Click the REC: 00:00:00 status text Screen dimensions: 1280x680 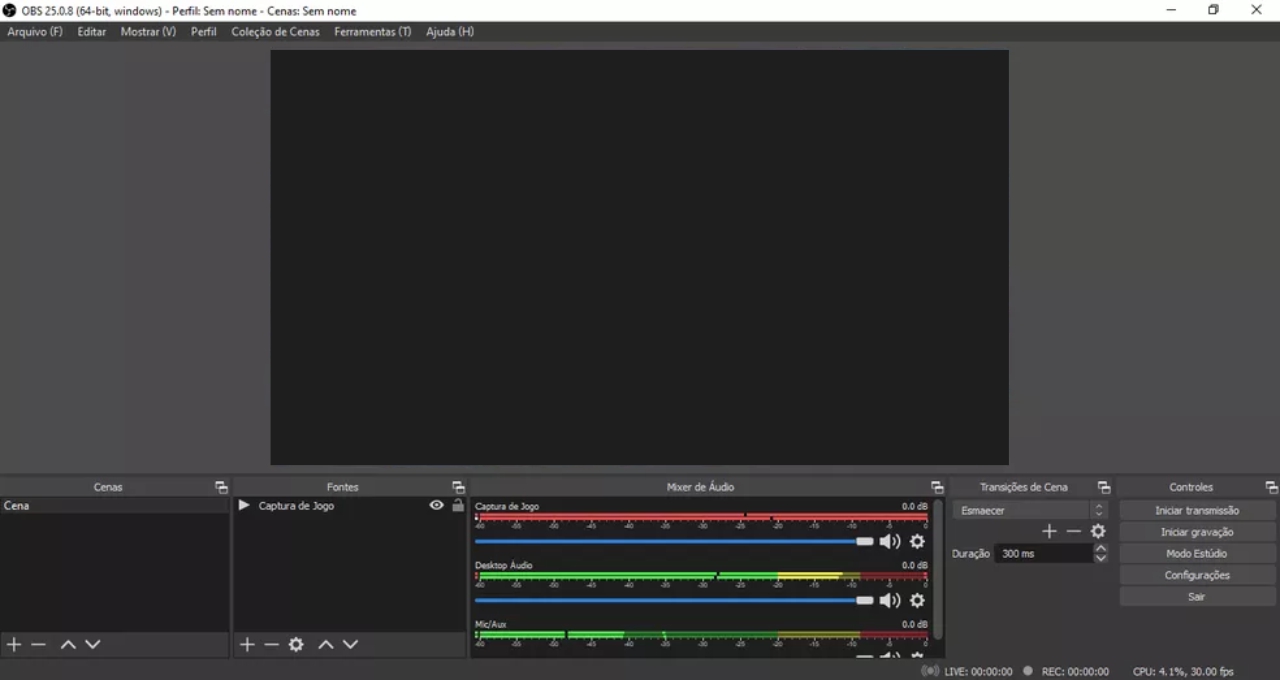coord(1075,671)
